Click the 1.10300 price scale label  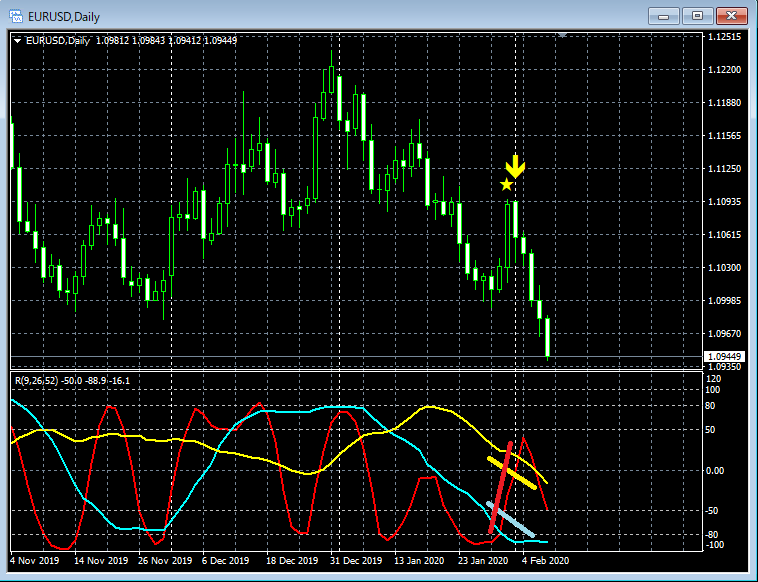(x=724, y=267)
